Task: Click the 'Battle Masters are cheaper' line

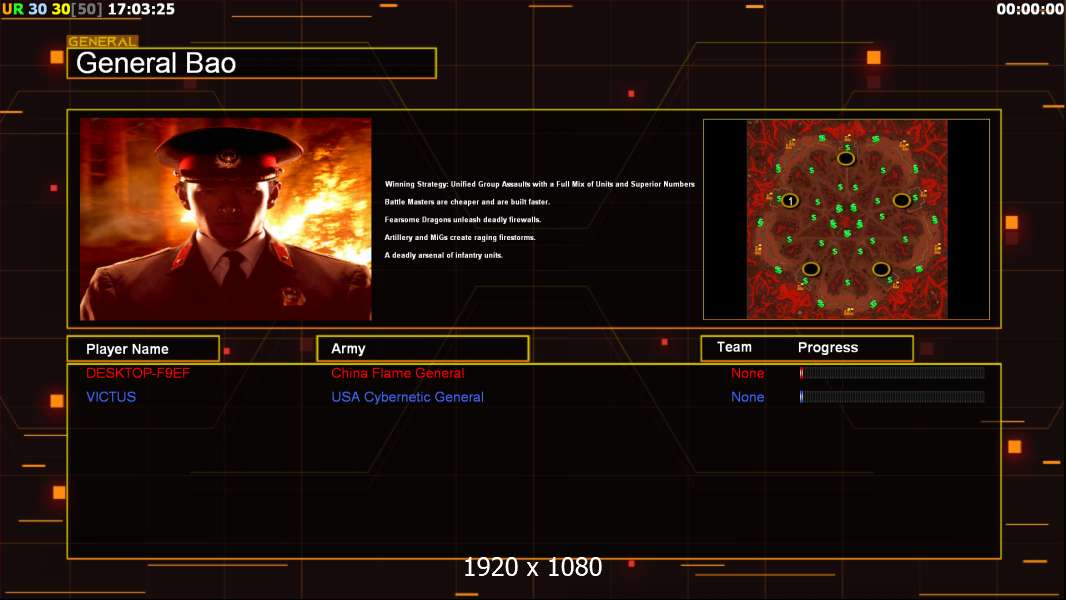Action: pyautogui.click(x=467, y=202)
